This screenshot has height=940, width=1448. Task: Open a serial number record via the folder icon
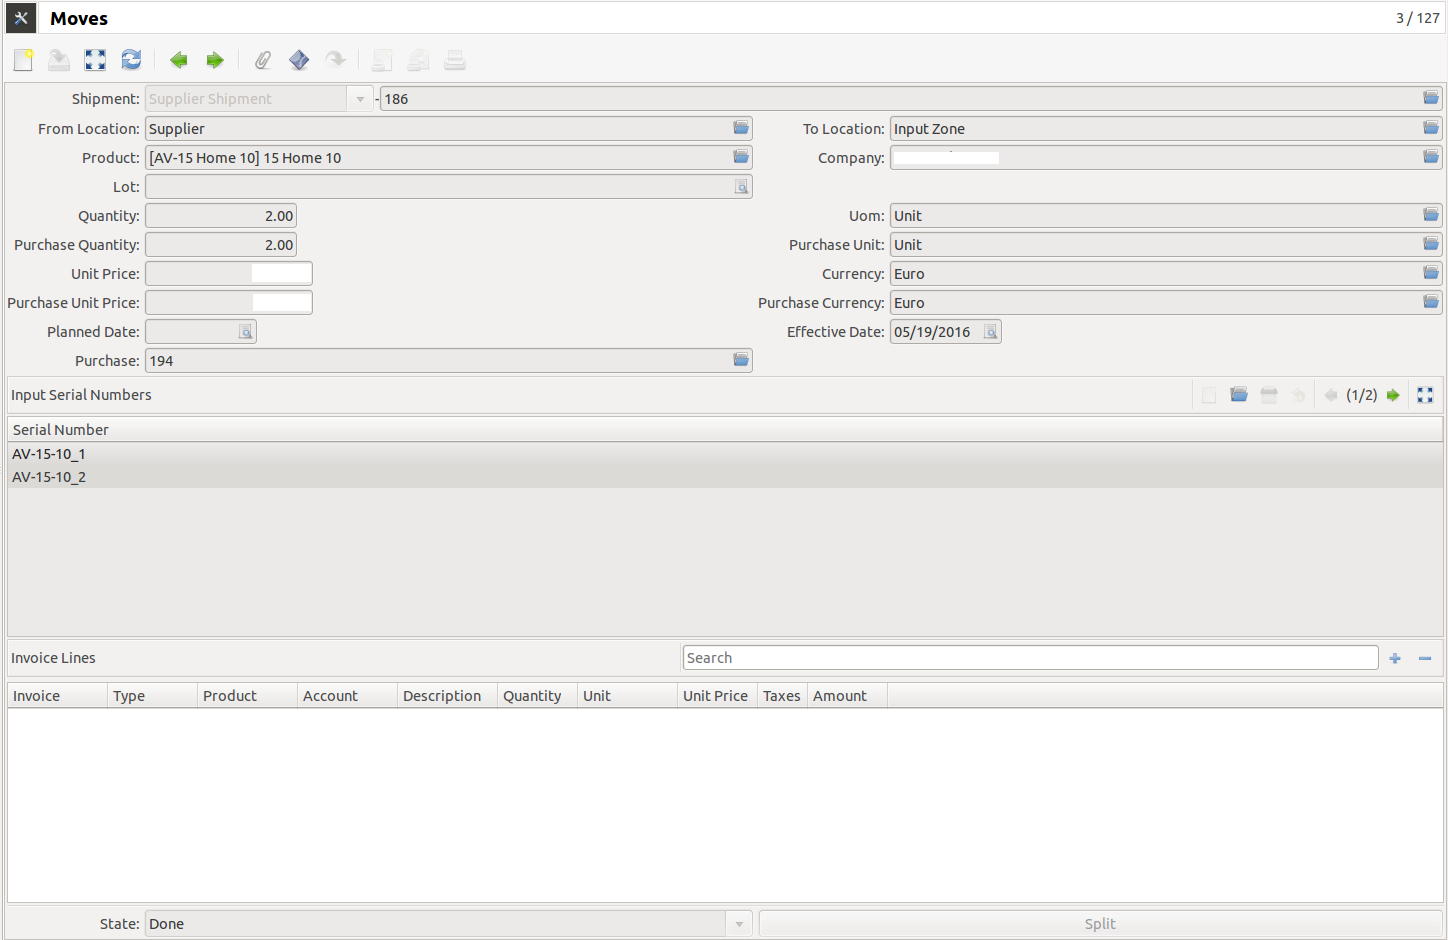click(x=1238, y=394)
